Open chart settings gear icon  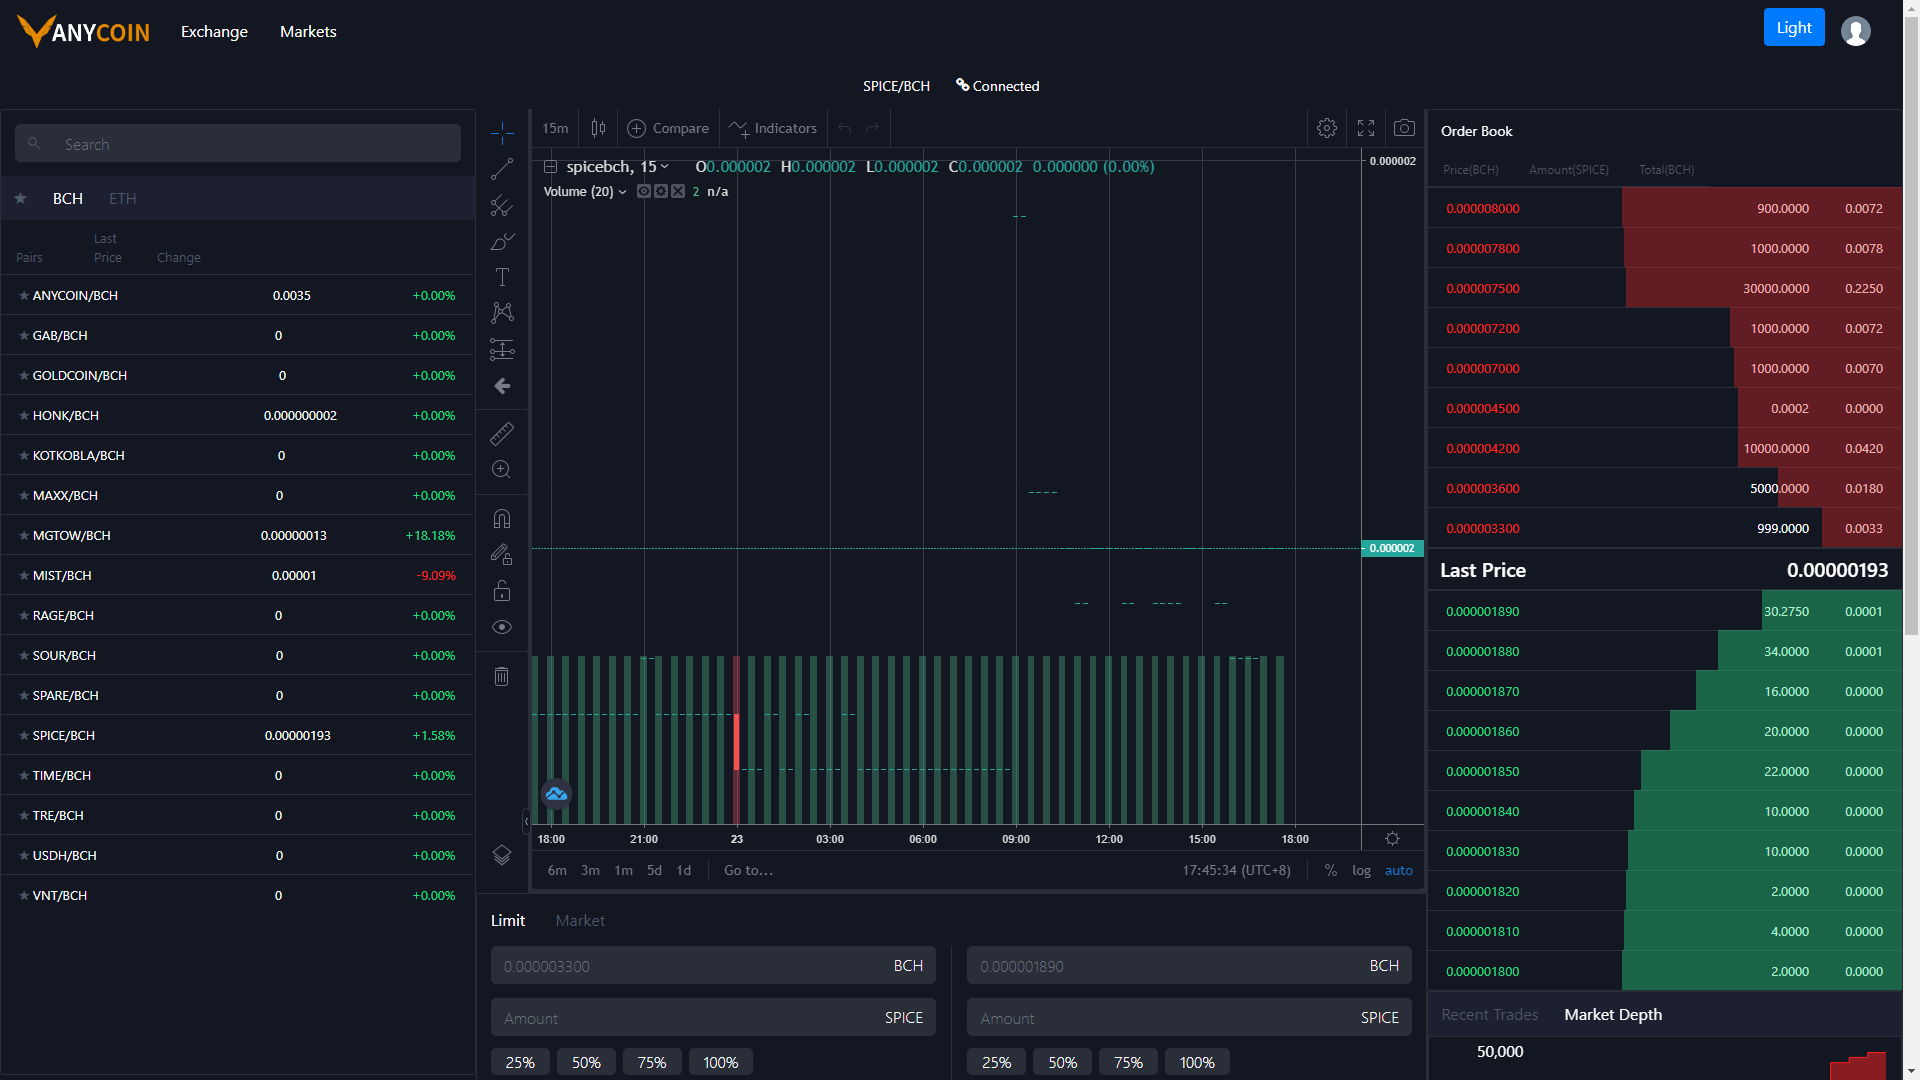pyautogui.click(x=1327, y=128)
